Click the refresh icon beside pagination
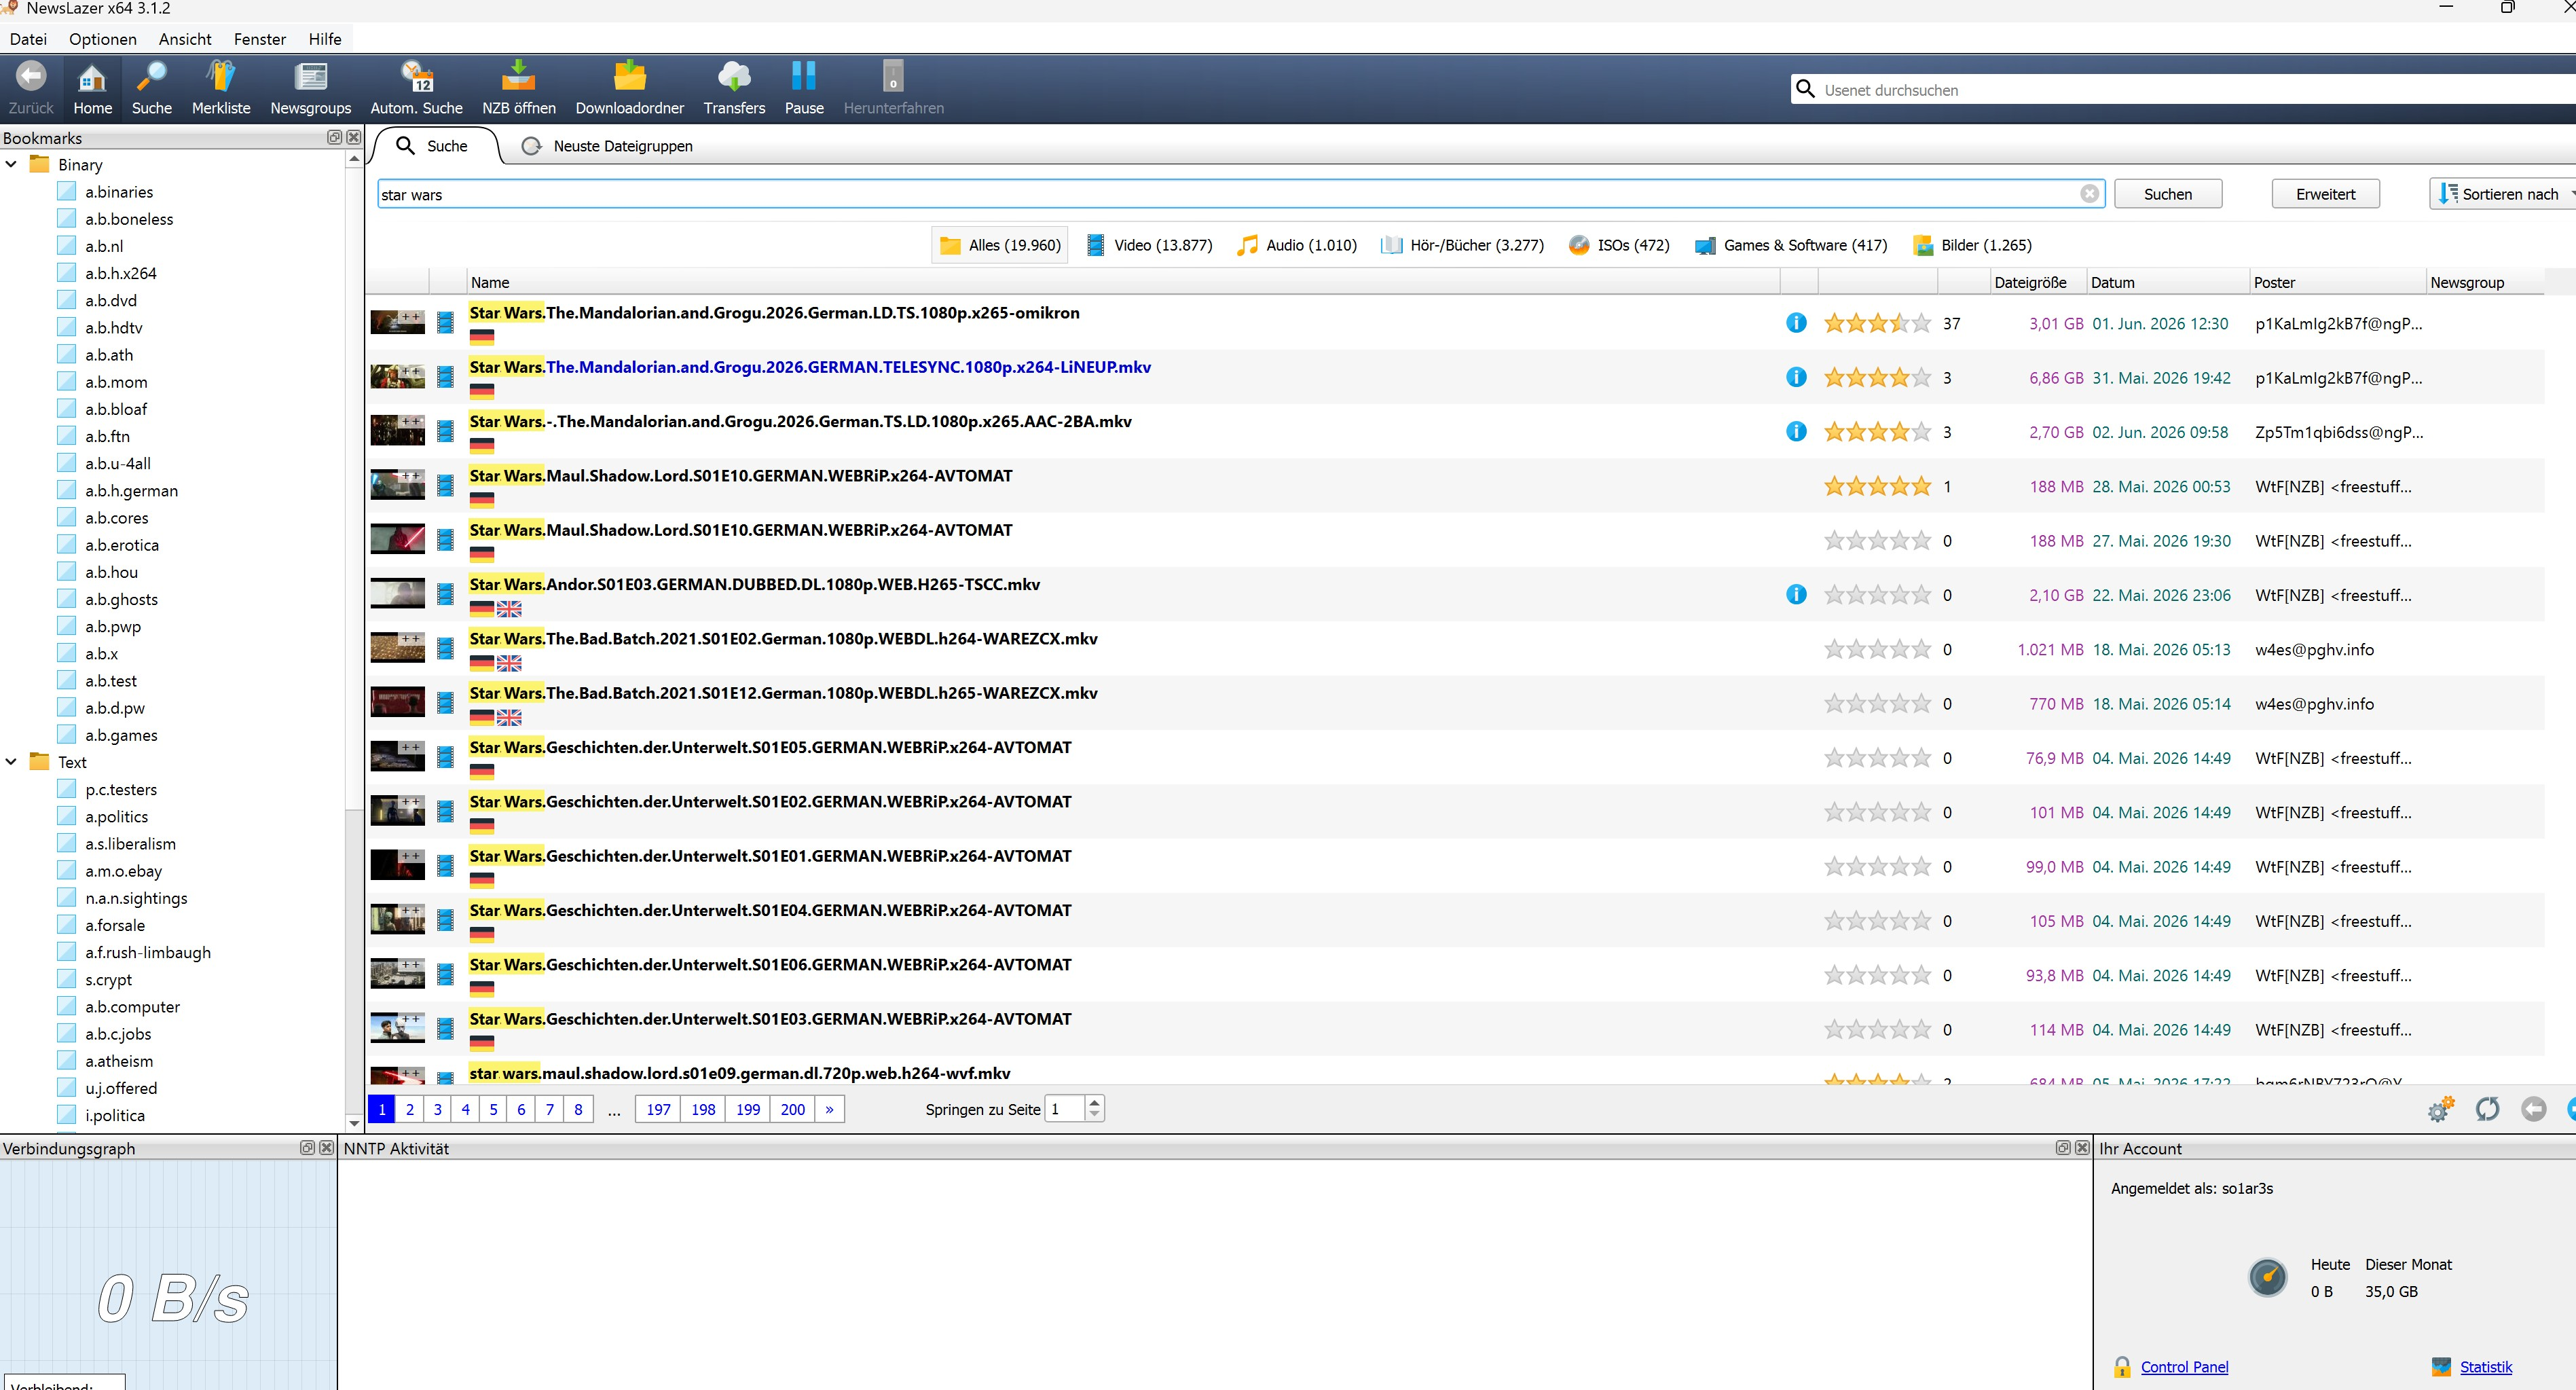The width and height of the screenshot is (2576, 1390). [x=2487, y=1108]
